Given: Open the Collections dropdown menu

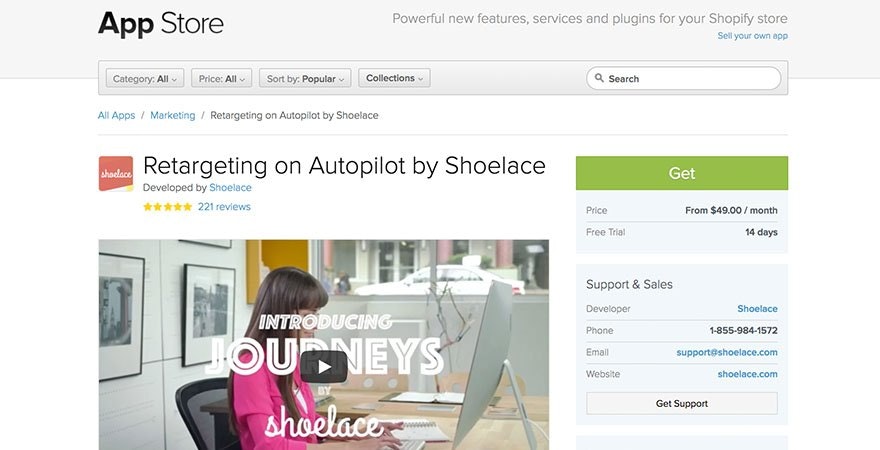Looking at the screenshot, I should (394, 78).
